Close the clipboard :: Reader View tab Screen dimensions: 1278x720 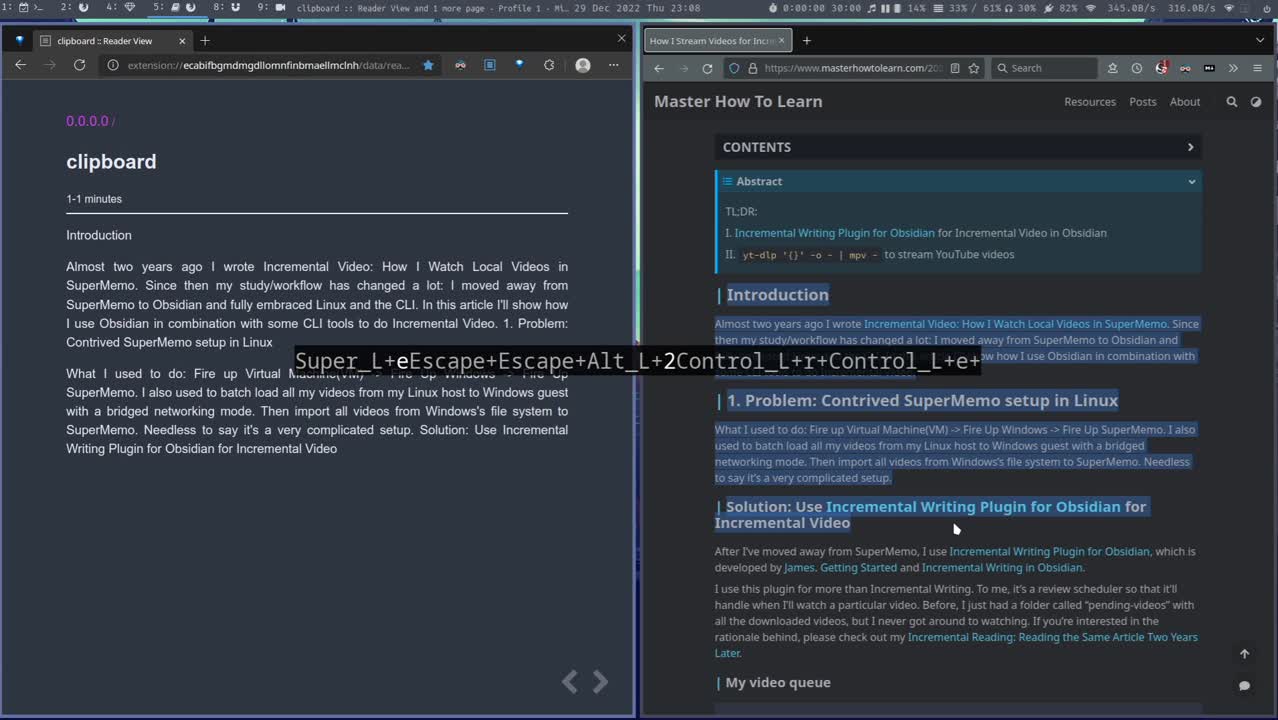(x=182, y=41)
